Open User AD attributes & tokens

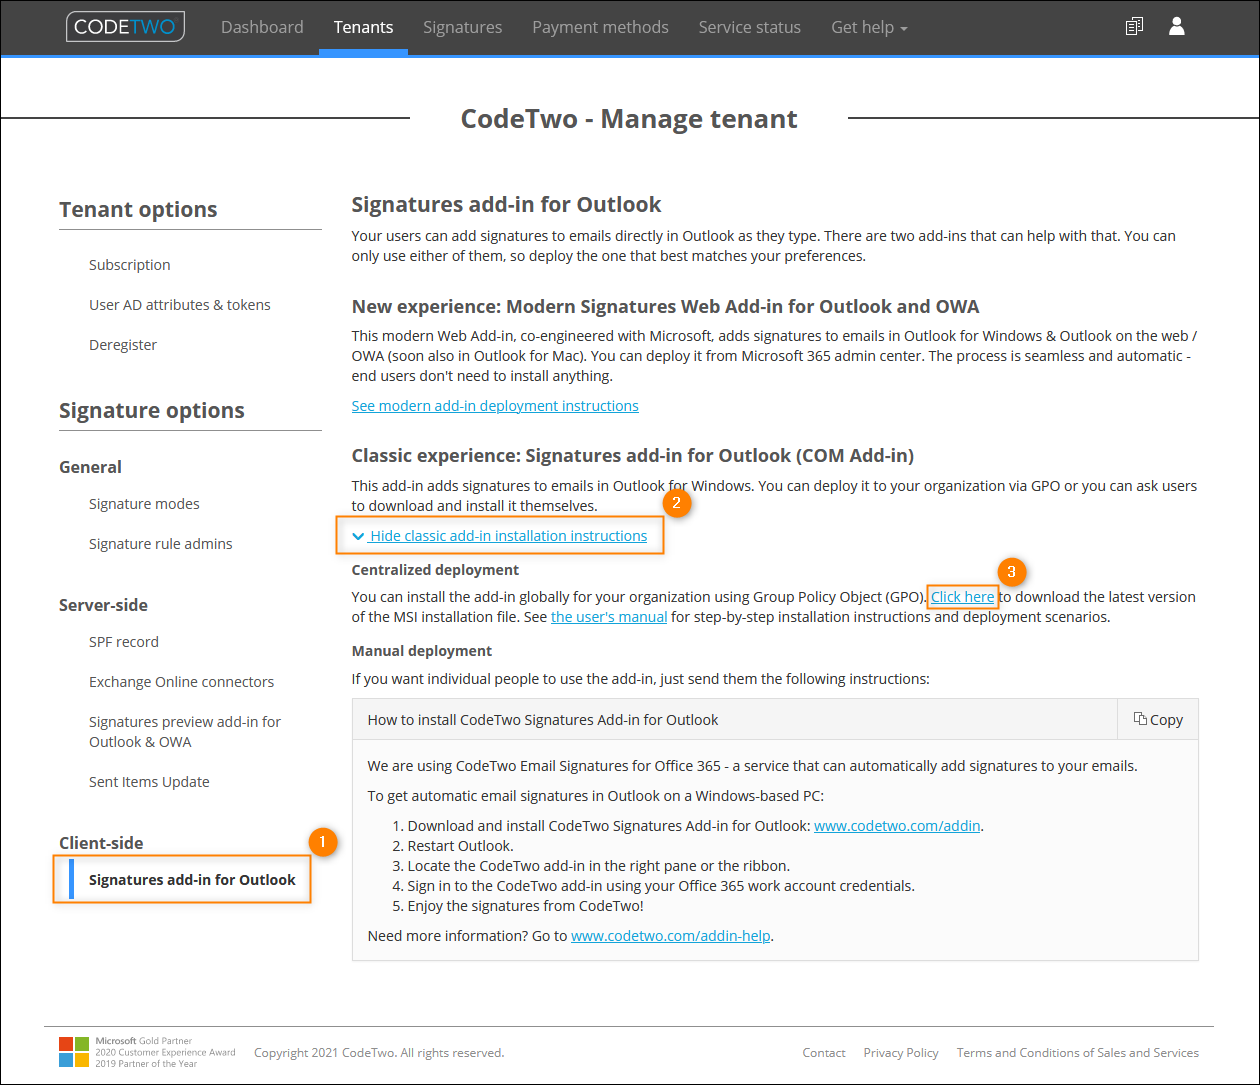pos(180,305)
